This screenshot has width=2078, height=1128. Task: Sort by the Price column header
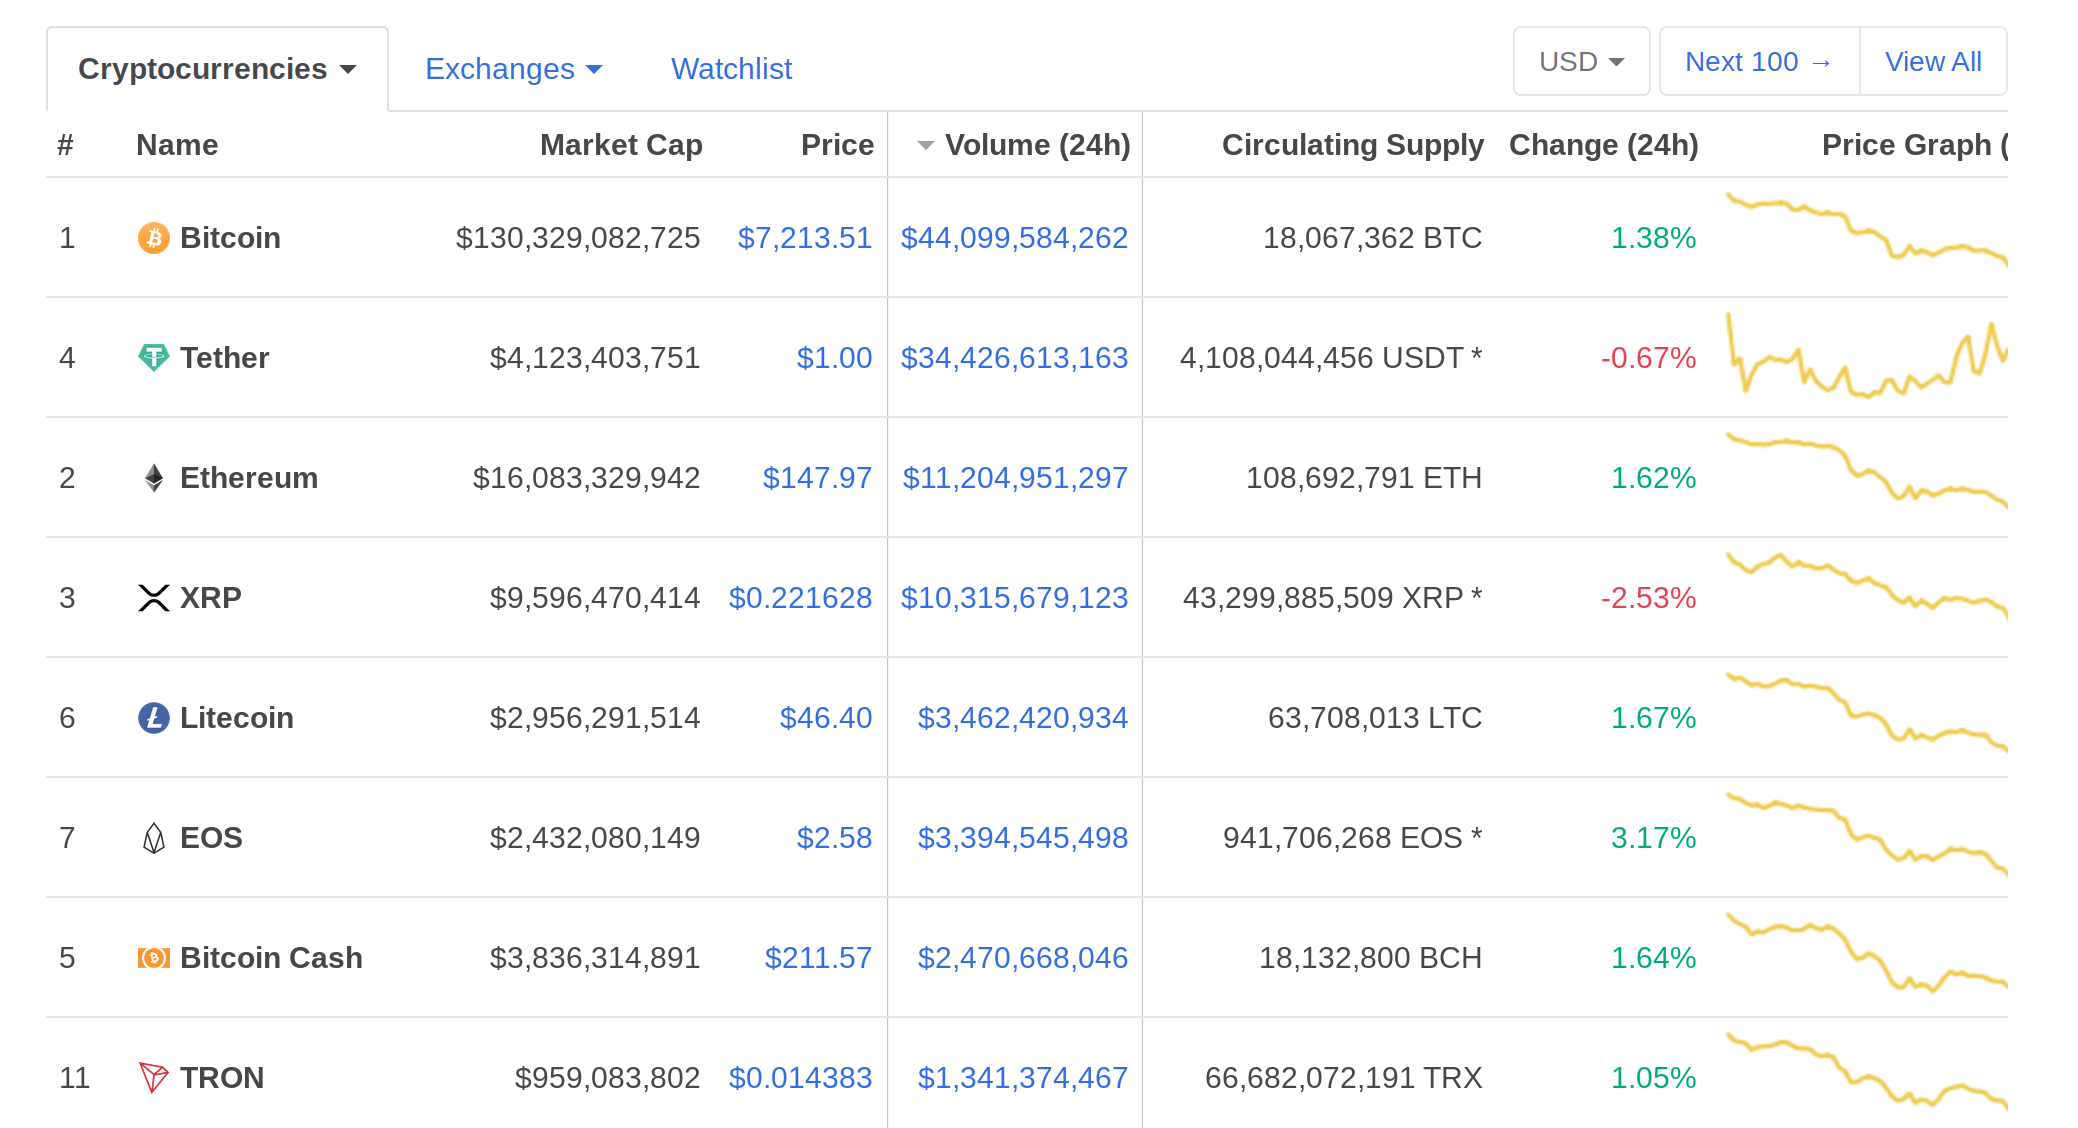click(x=837, y=145)
